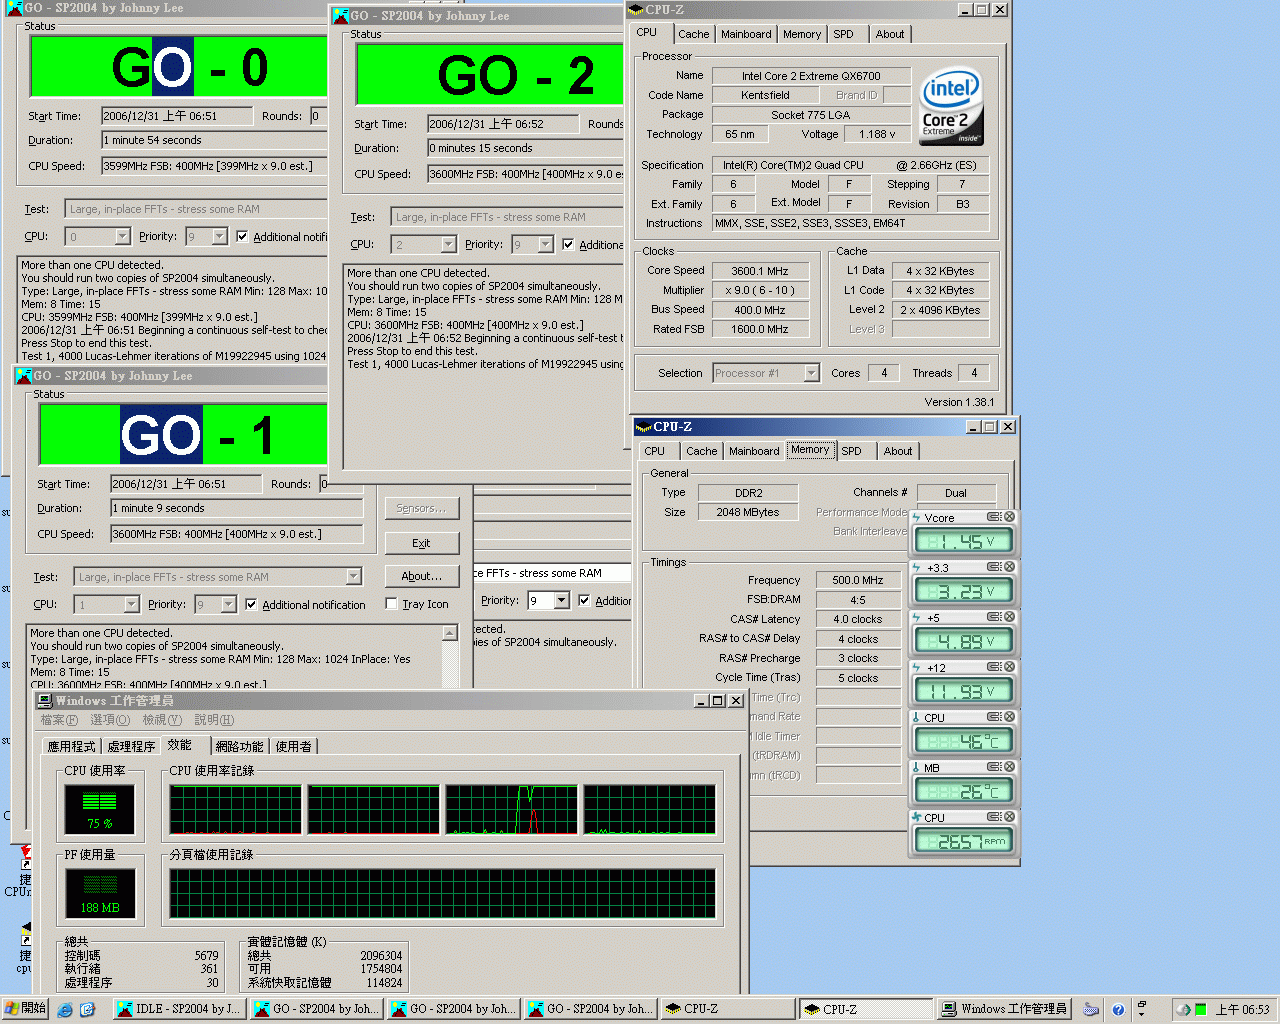The image size is (1280, 1024).
Task: Click the GO - 0 window title icon
Action: point(15,8)
